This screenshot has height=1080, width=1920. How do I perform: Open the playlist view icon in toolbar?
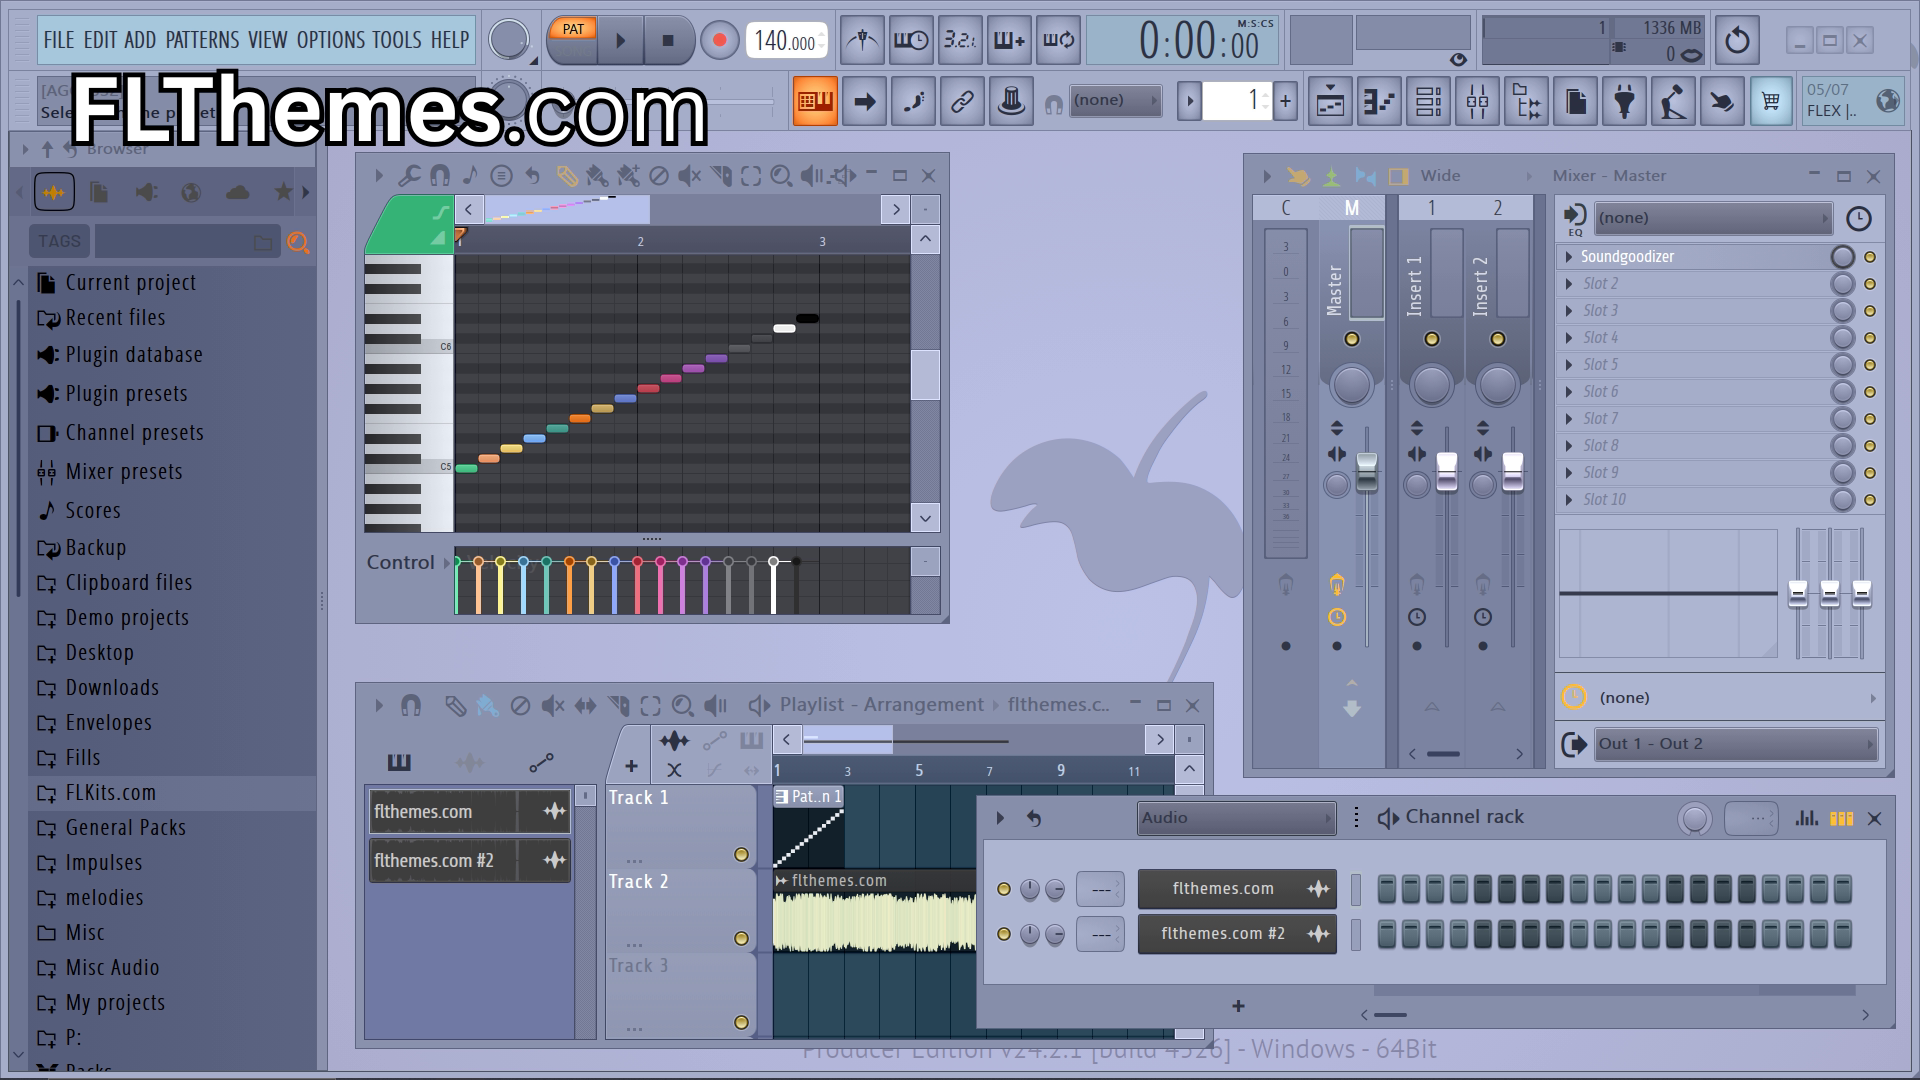pyautogui.click(x=1330, y=101)
